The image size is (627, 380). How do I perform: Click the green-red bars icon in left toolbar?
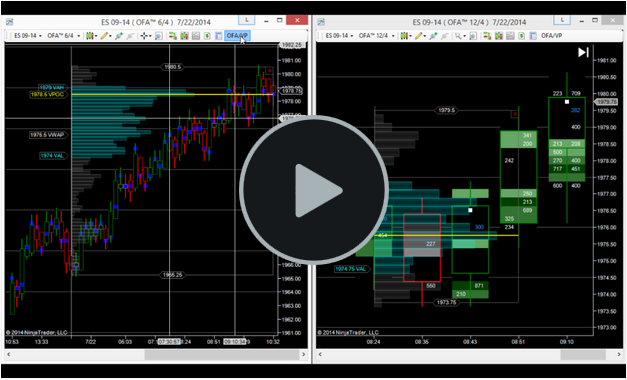pyautogui.click(x=184, y=36)
